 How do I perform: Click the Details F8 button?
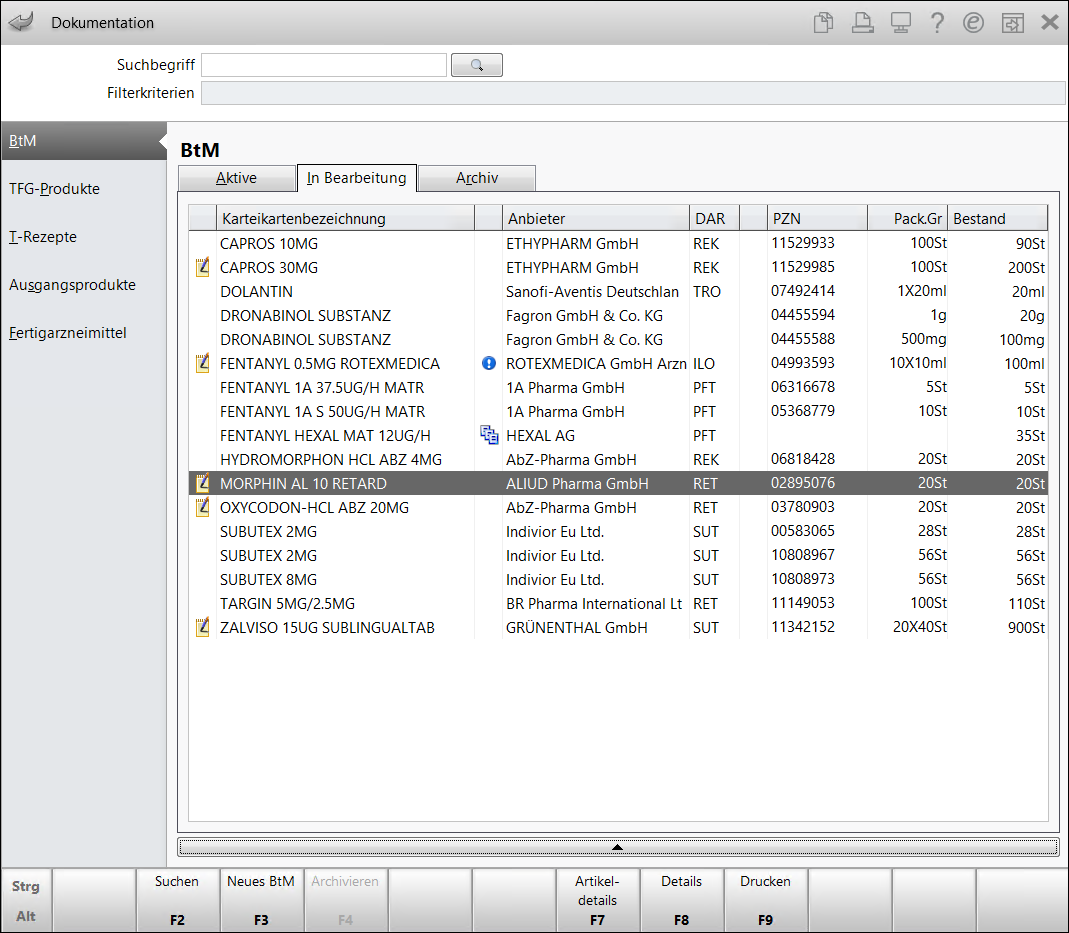point(681,900)
